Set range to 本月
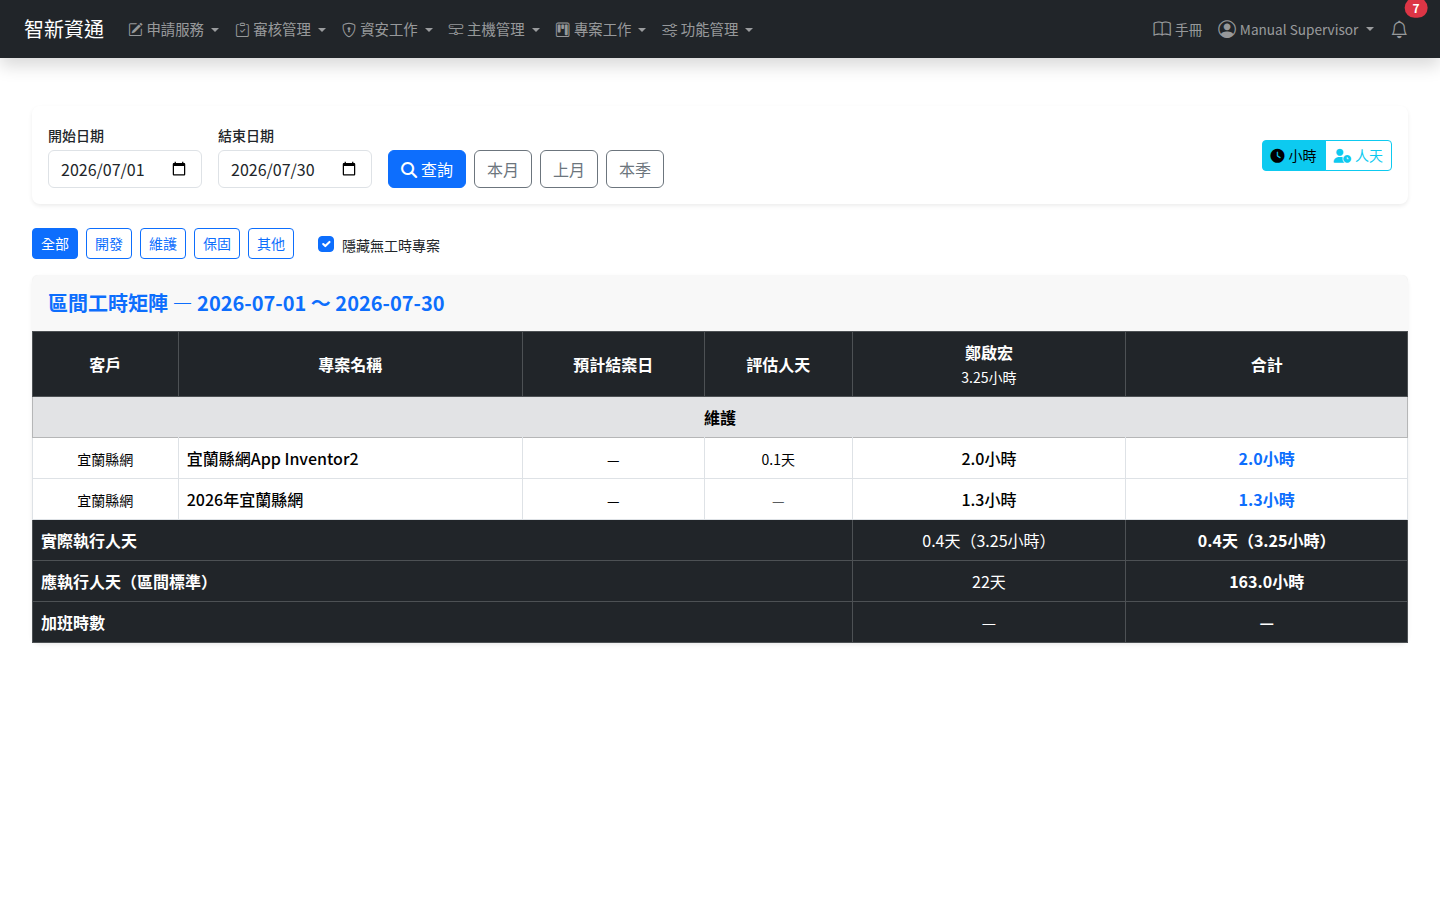Image resolution: width=1440 pixels, height=900 pixels. tap(503, 169)
